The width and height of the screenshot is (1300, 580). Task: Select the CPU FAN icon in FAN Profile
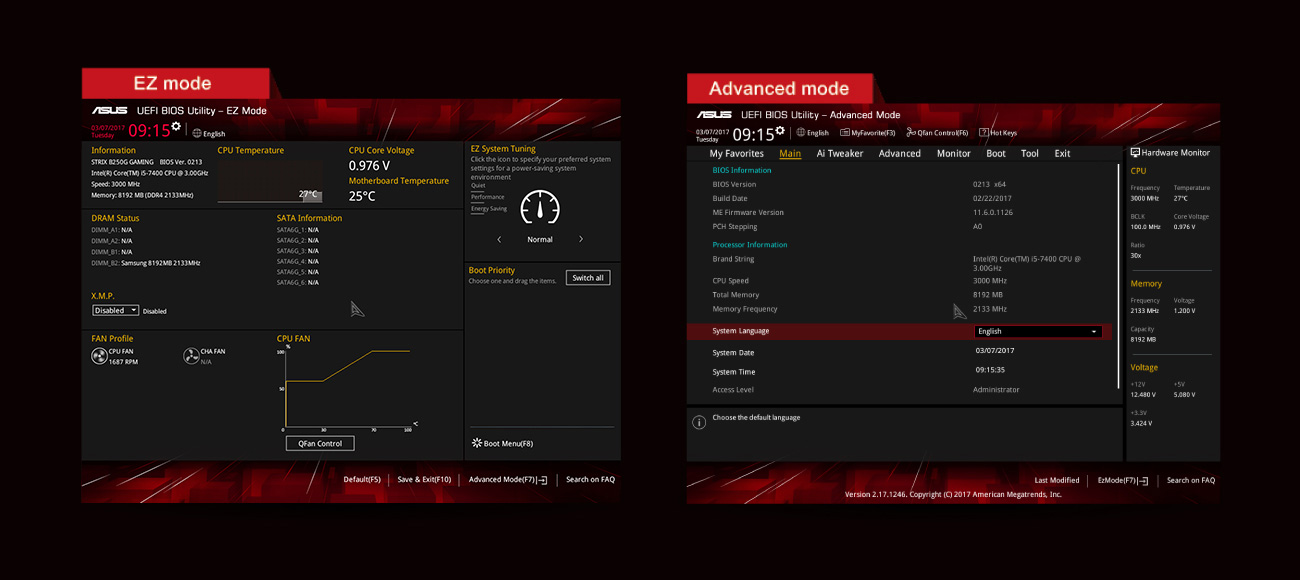pyautogui.click(x=99, y=356)
